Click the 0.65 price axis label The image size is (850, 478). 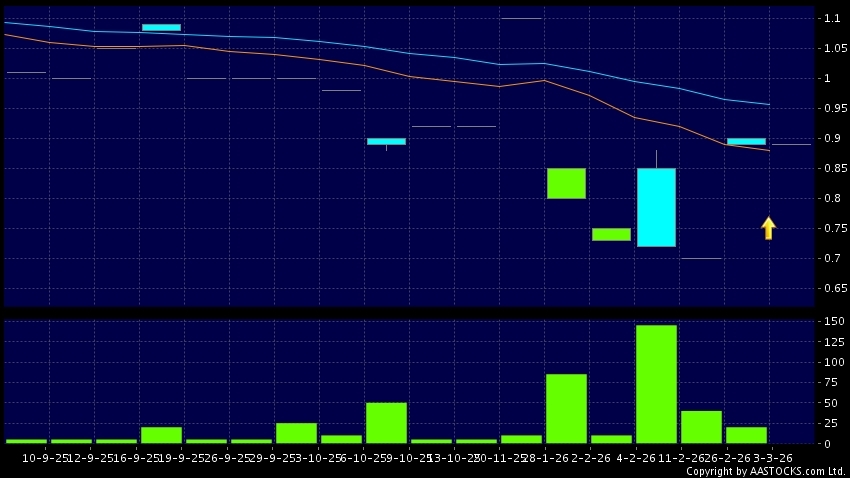point(831,288)
